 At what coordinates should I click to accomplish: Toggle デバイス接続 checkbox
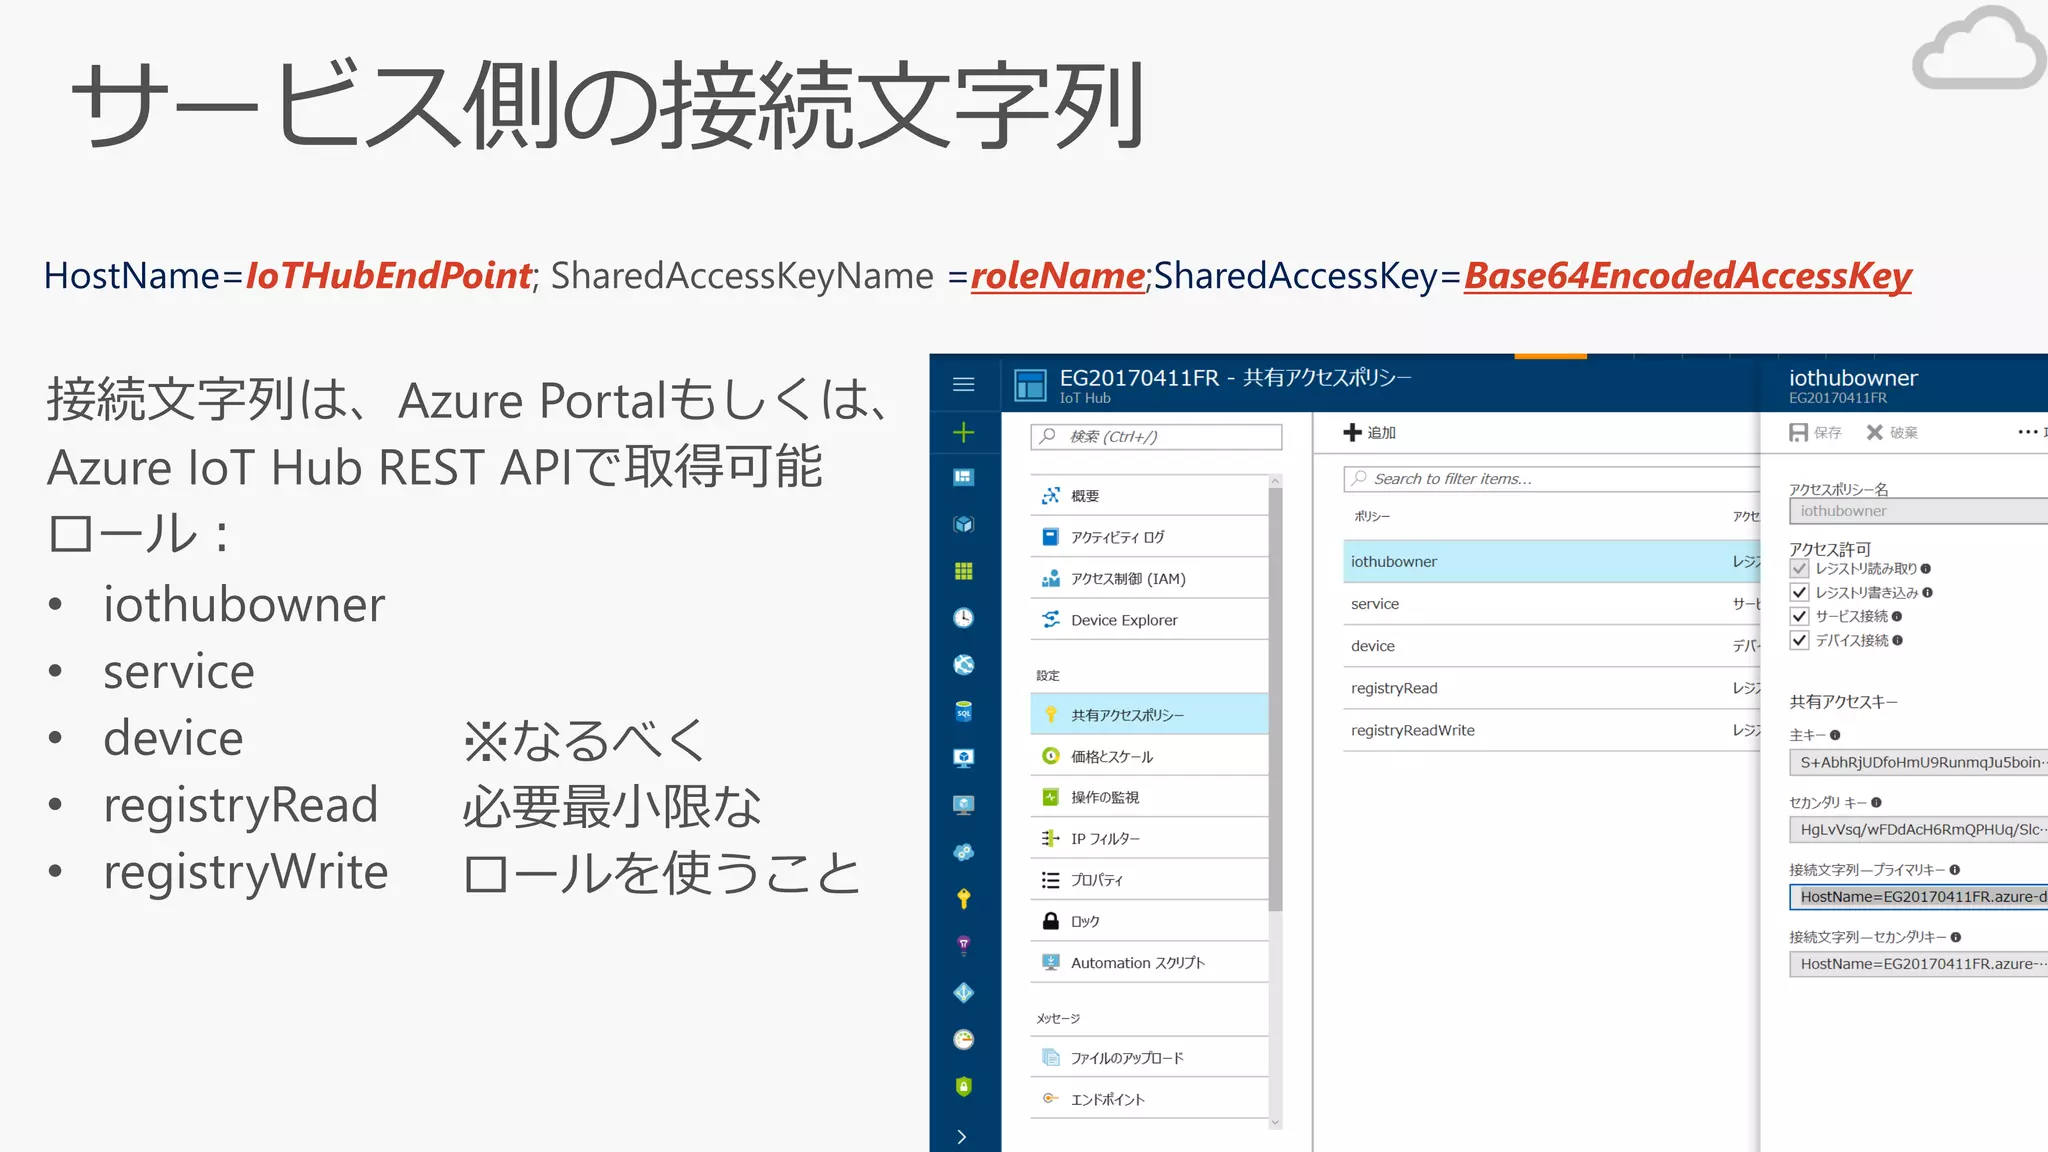pos(1799,640)
